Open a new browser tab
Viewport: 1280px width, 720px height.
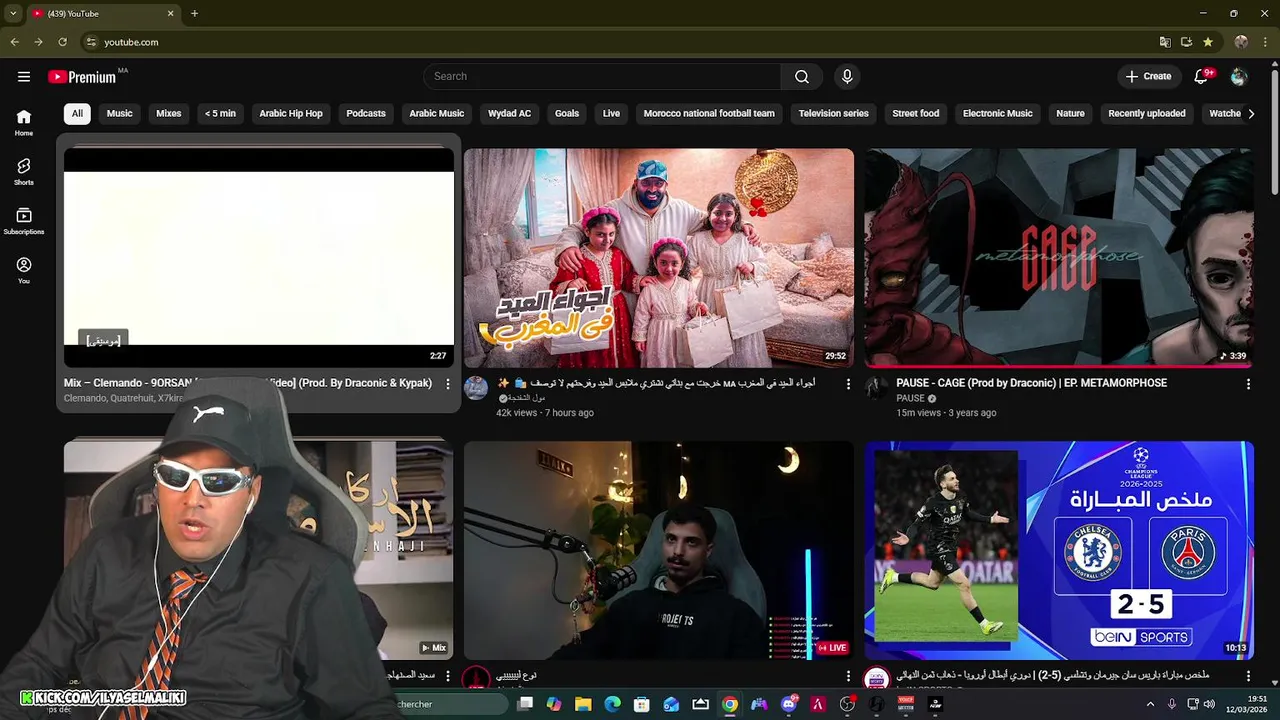194,13
